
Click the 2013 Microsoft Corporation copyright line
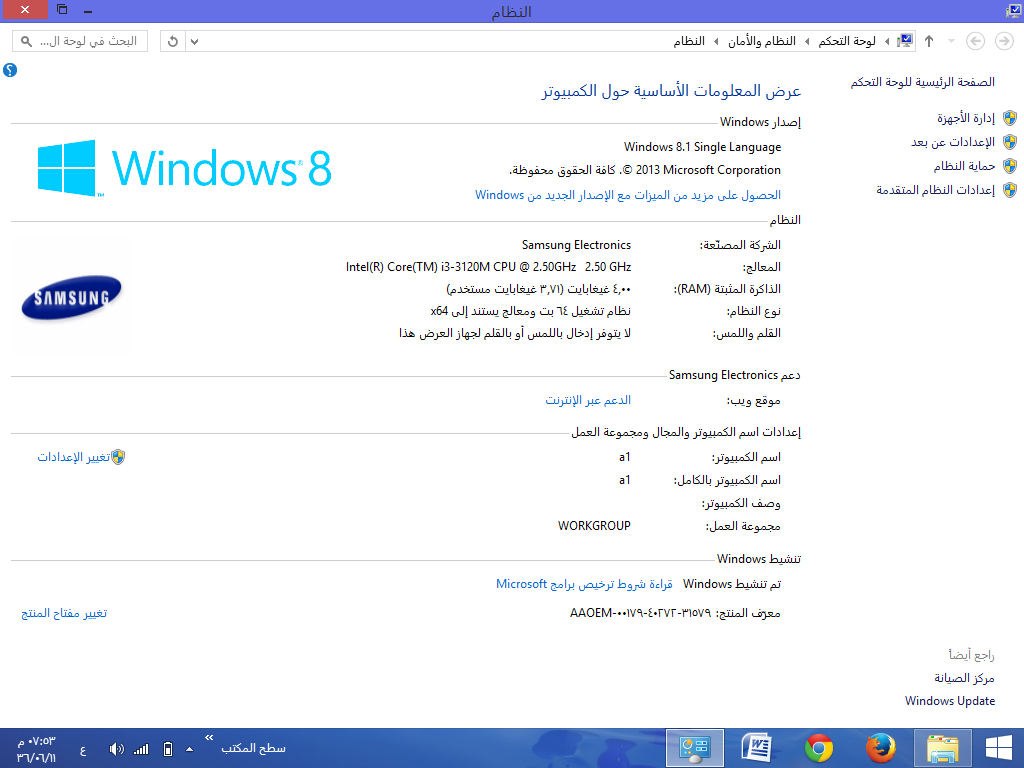click(x=645, y=170)
